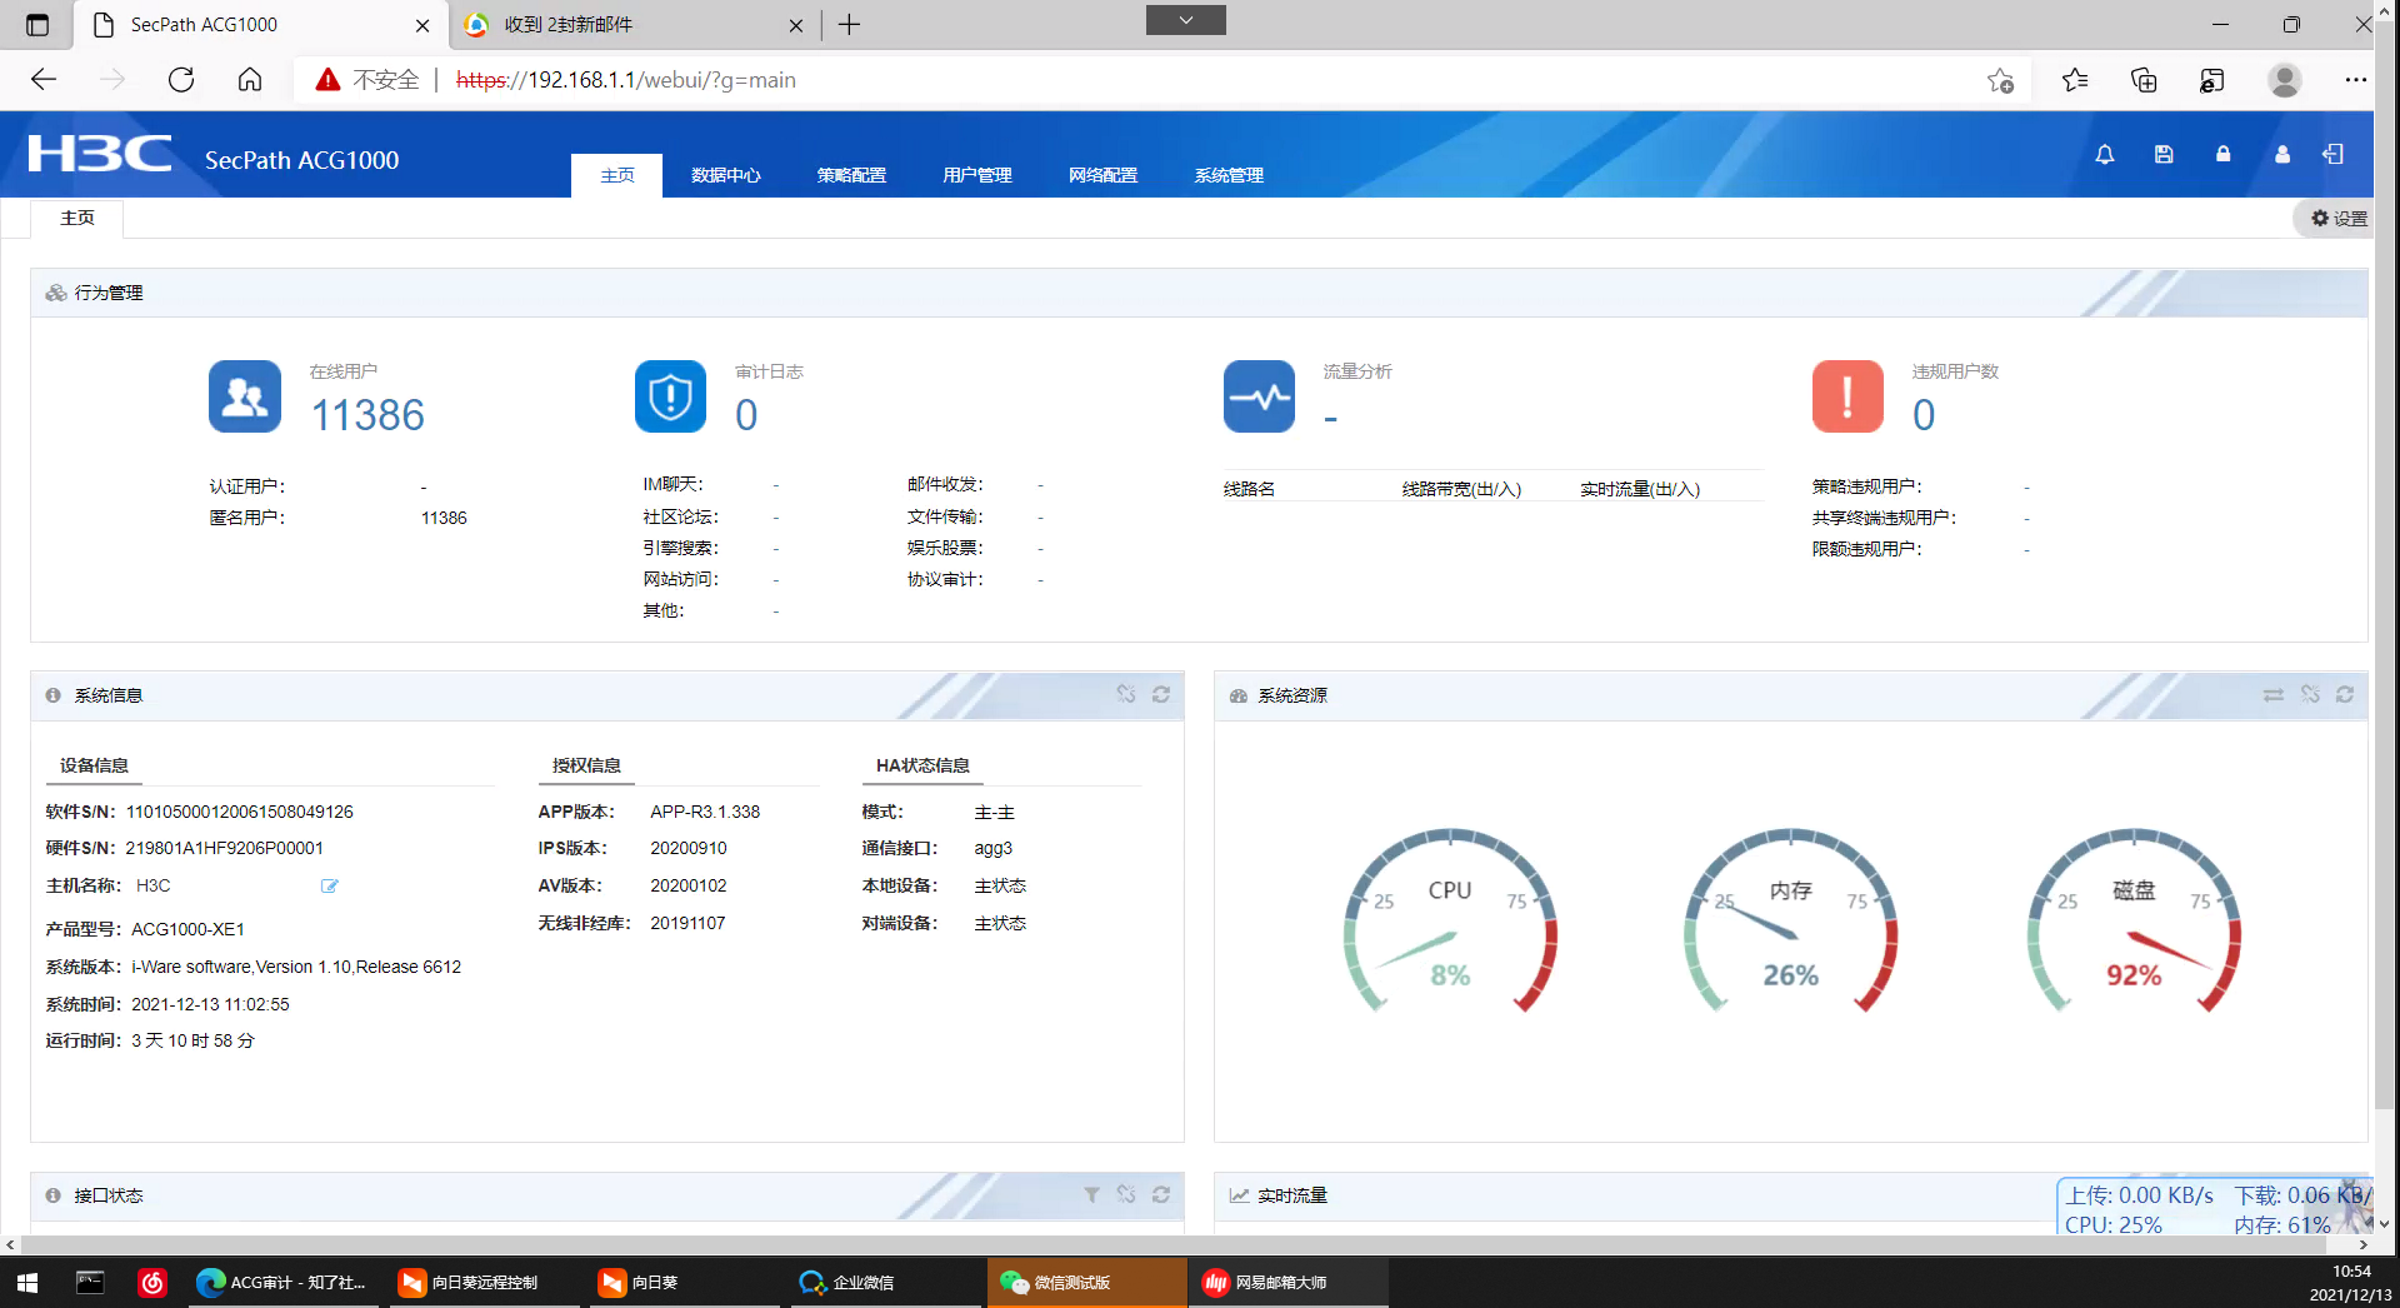The width and height of the screenshot is (2400, 1308).
Task: Switch to 系统管理 tab
Action: point(1228,175)
